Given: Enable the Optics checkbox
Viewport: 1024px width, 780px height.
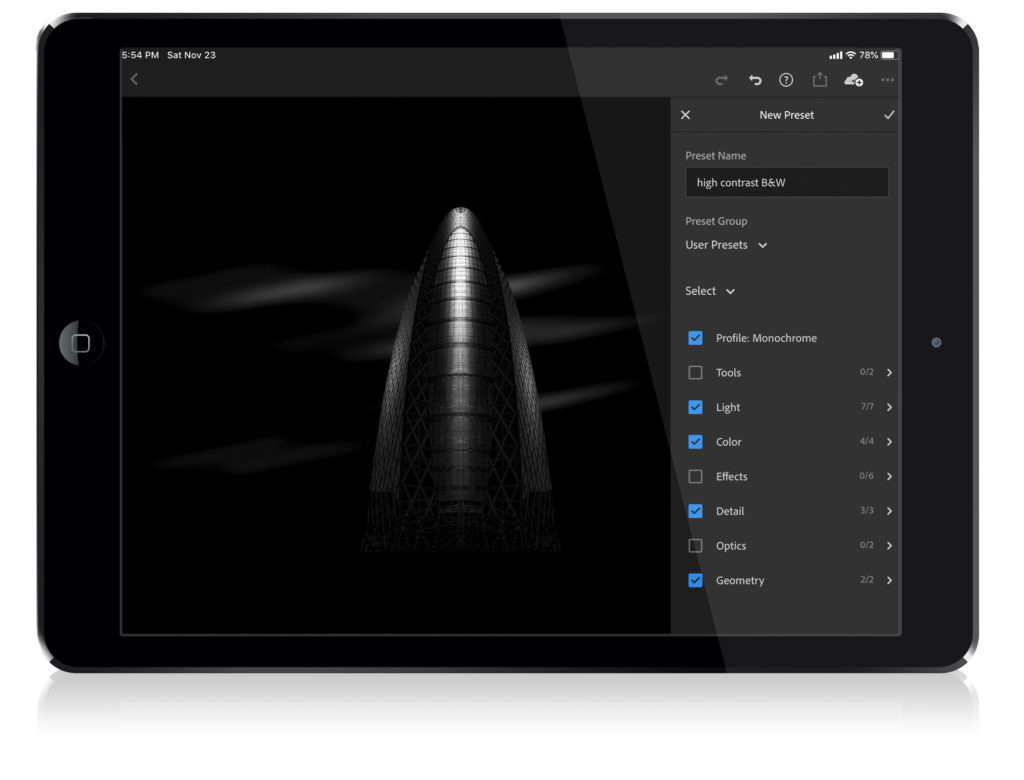Looking at the screenshot, I should (696, 545).
